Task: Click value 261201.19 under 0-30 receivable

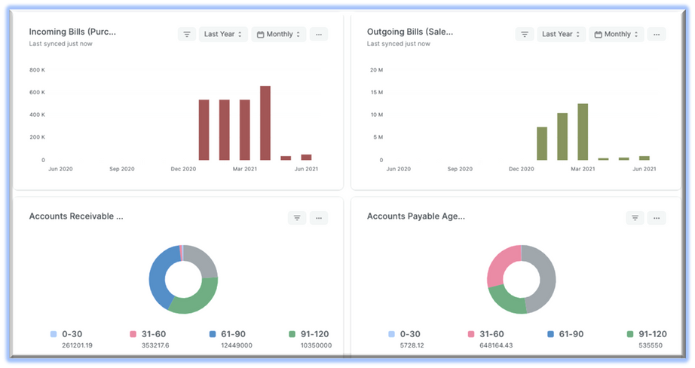Action: [x=77, y=345]
